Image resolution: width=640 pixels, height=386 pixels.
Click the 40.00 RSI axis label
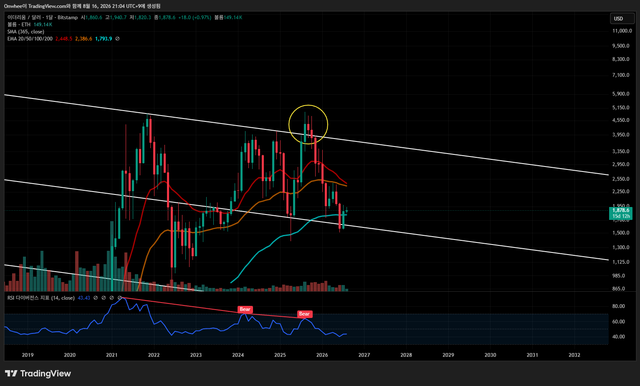618,337
